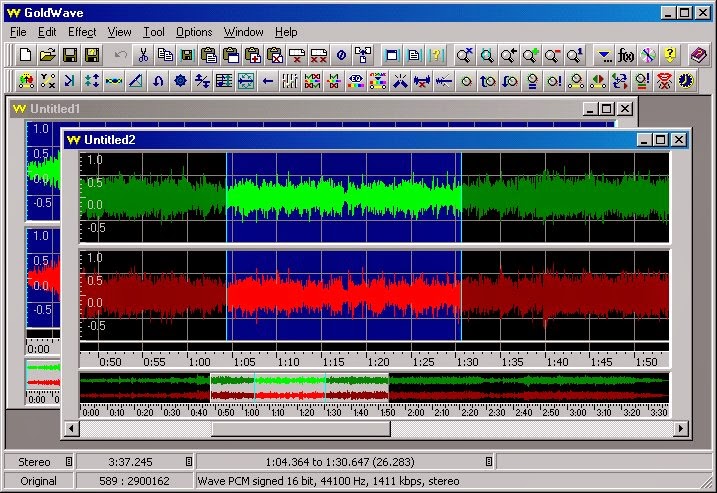Open the Tool menu
Viewport: 717px width, 493px height.
point(152,32)
